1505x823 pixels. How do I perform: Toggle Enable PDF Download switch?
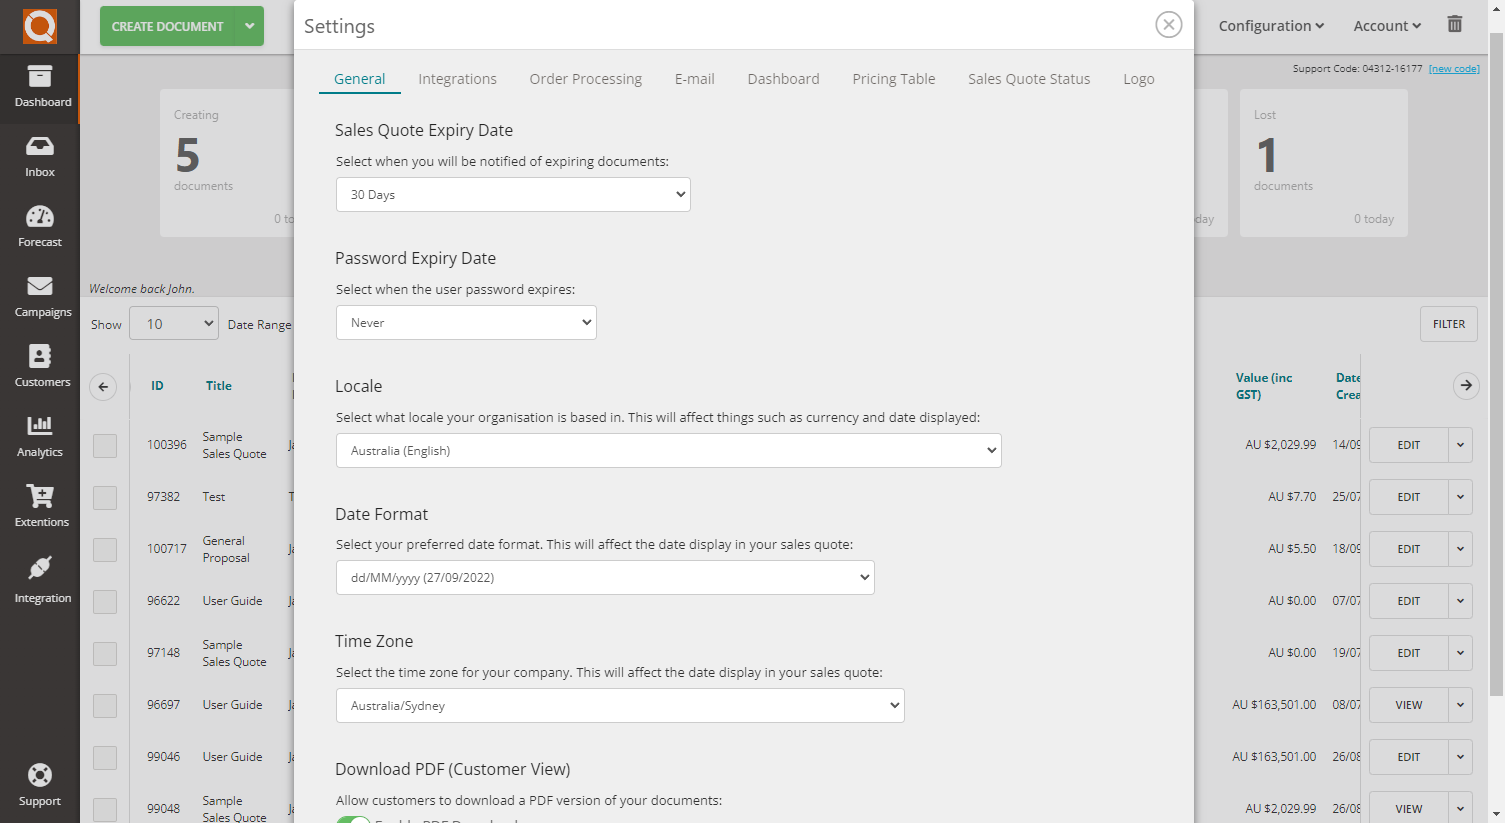coord(353,818)
